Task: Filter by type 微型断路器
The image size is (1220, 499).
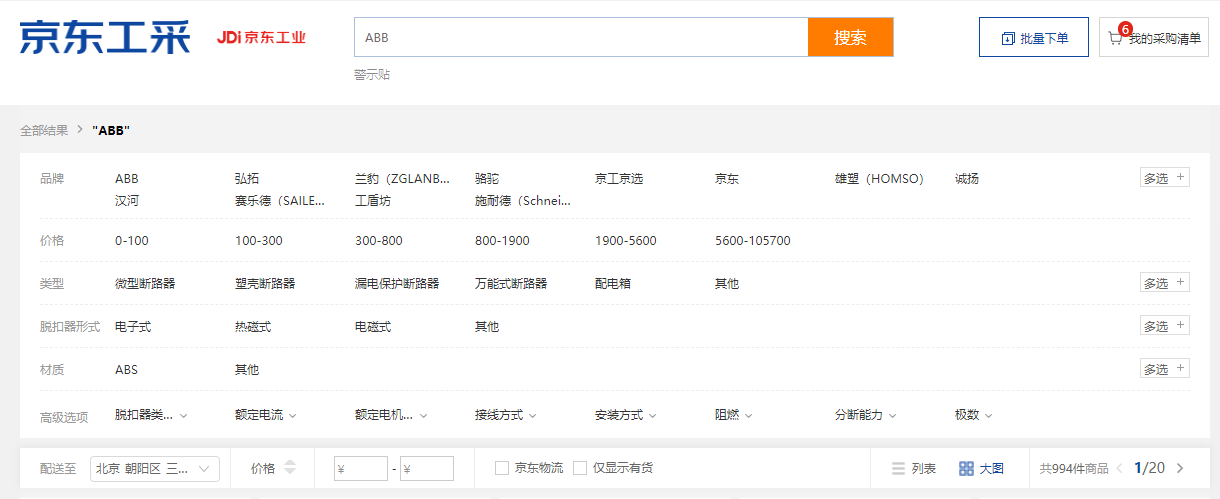Action: [x=145, y=284]
